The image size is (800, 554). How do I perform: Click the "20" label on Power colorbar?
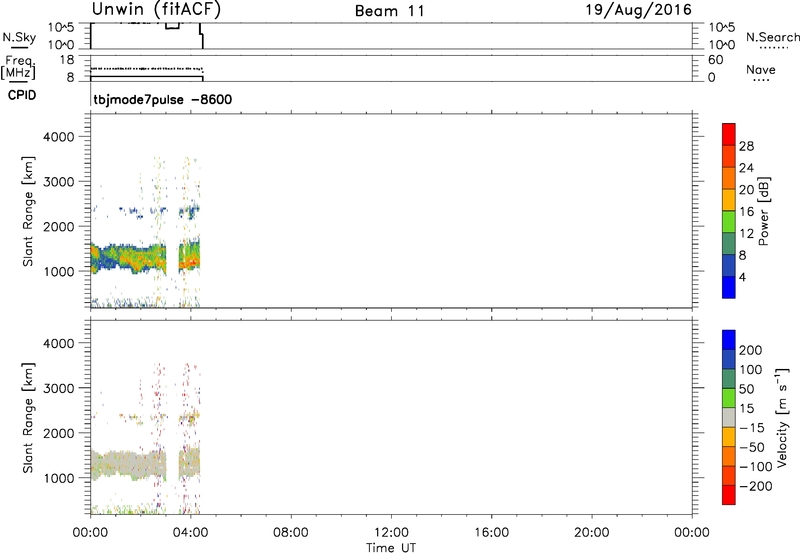coord(746,190)
